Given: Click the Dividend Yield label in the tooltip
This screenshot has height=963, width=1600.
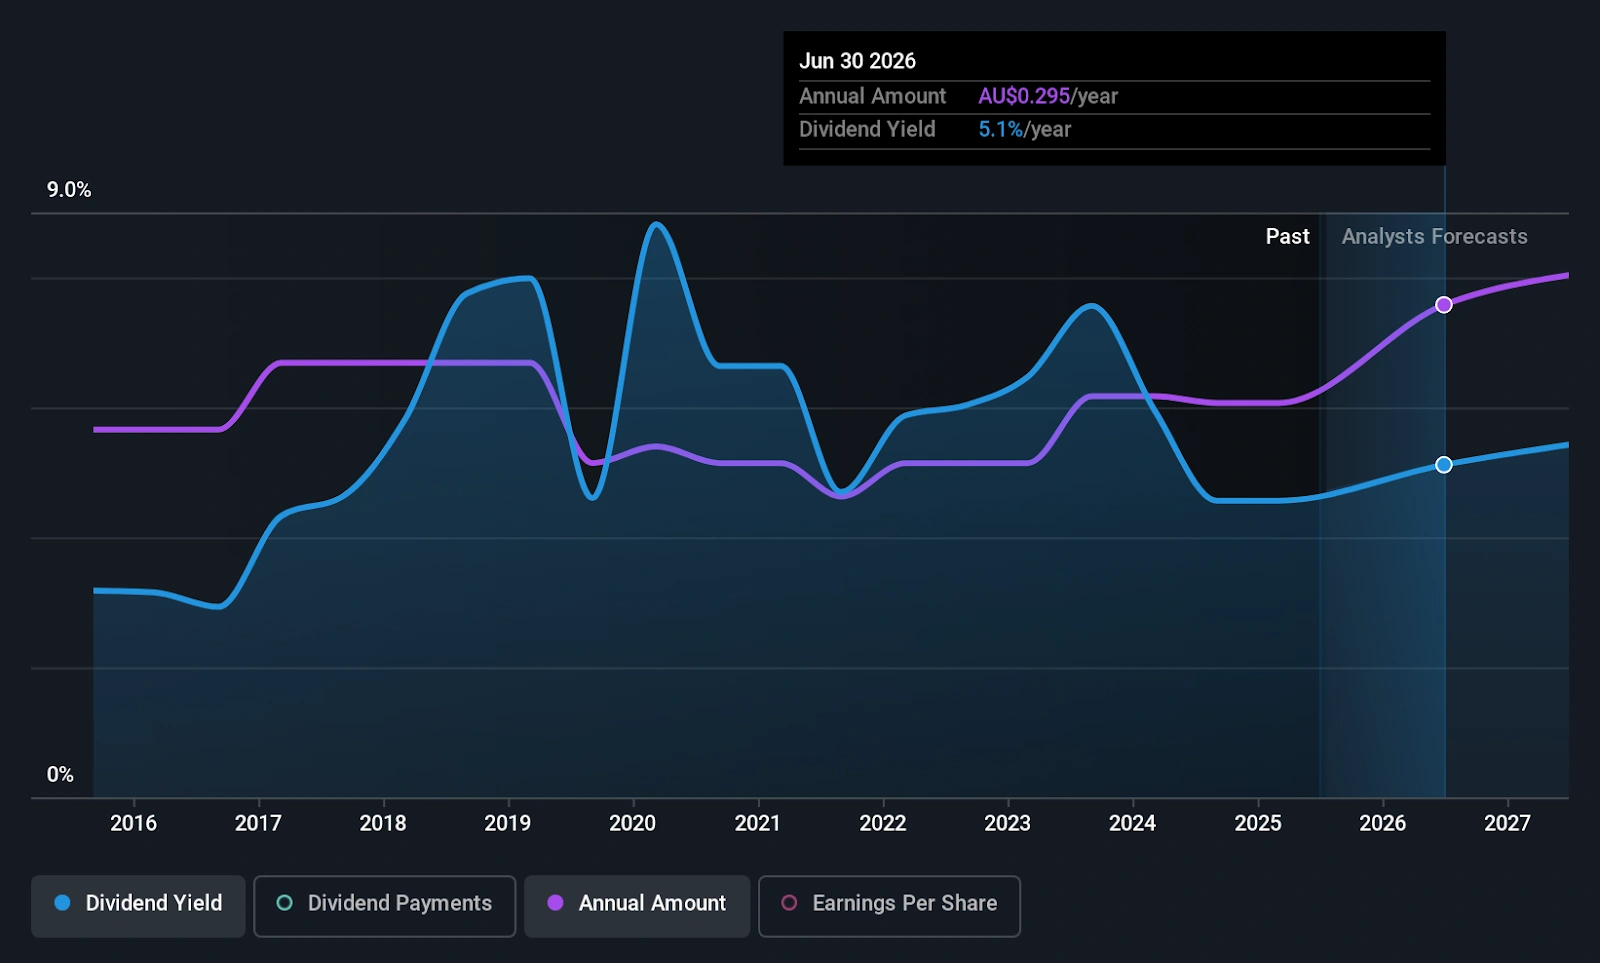Looking at the screenshot, I should click(x=867, y=130).
